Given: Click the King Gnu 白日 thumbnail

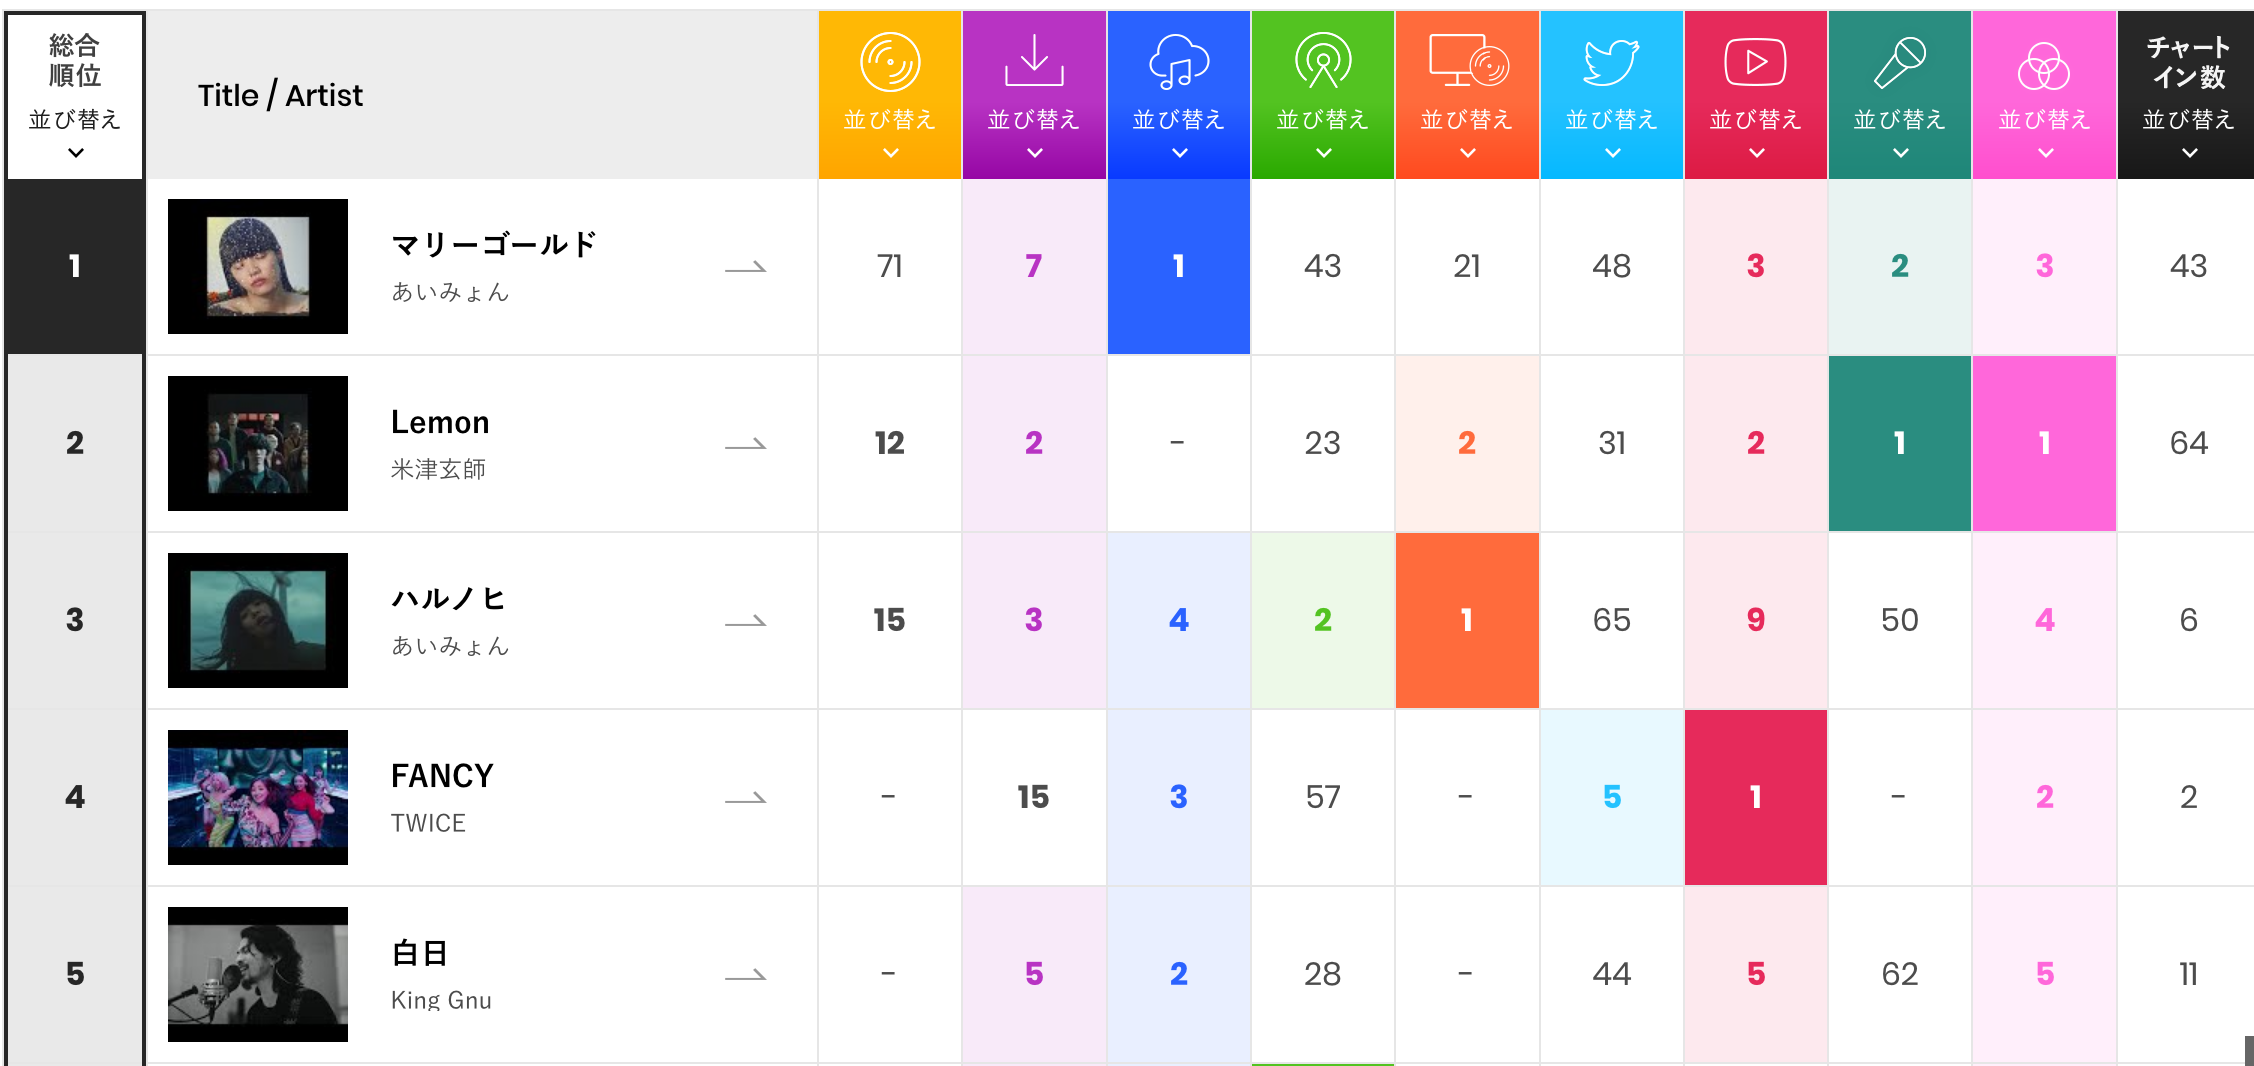Looking at the screenshot, I should tap(258, 974).
